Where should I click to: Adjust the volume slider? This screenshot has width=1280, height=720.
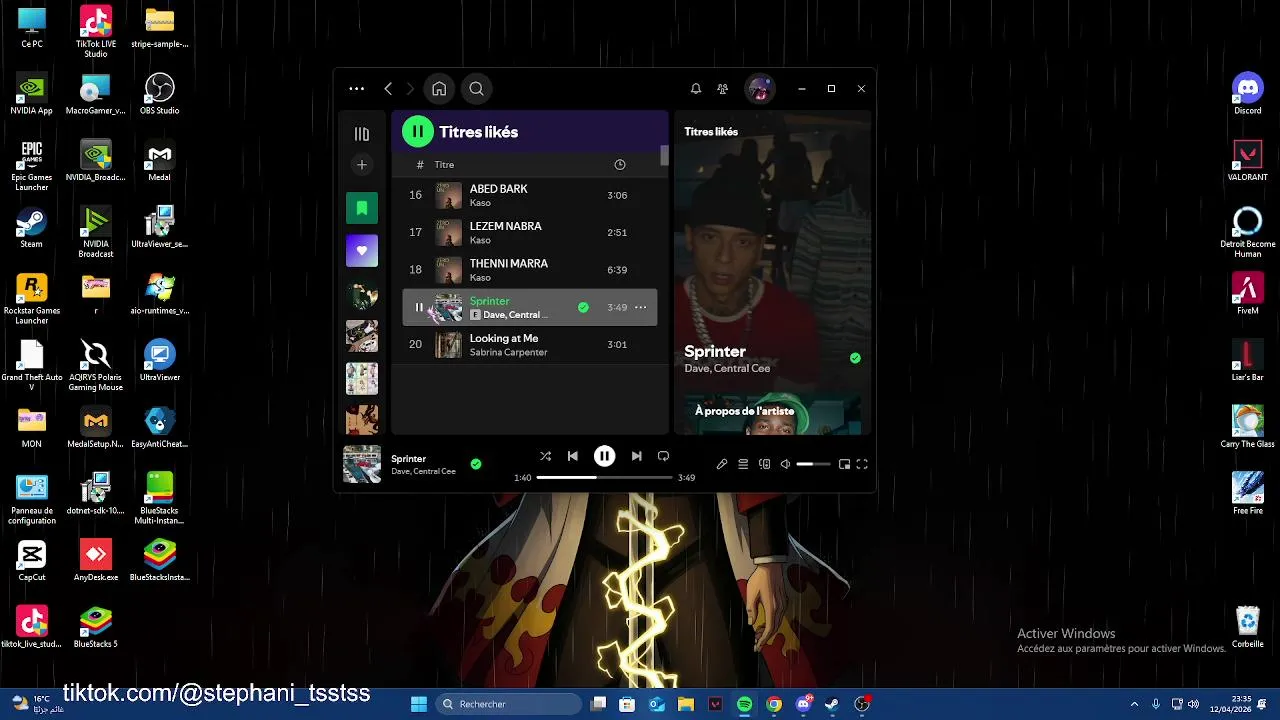pyautogui.click(x=813, y=464)
